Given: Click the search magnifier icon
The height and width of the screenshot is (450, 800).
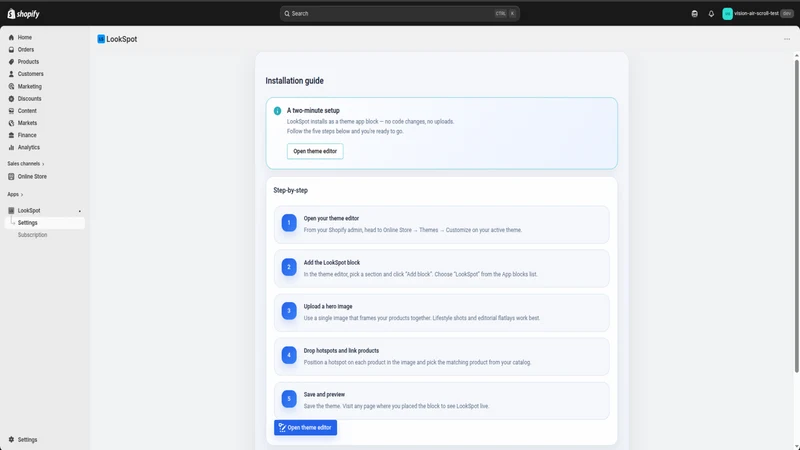Looking at the screenshot, I should [287, 14].
